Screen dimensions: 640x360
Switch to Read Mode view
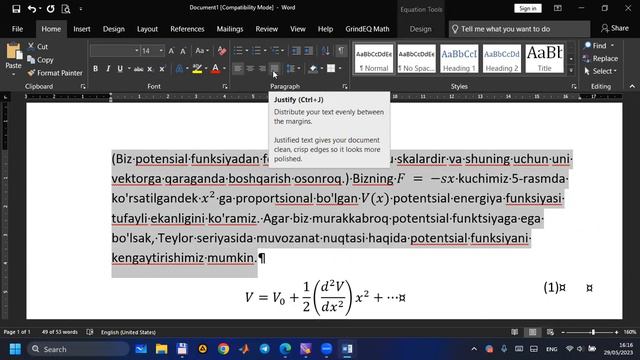(515, 332)
